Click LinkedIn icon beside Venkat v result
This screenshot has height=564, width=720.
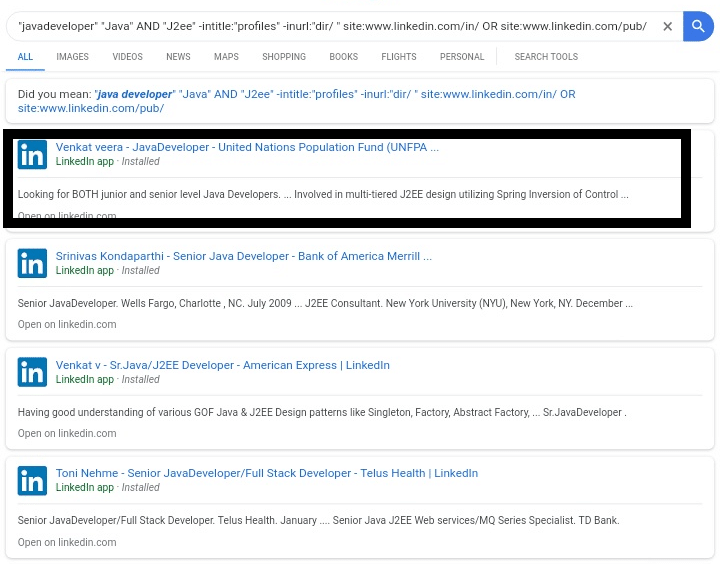pos(32,372)
